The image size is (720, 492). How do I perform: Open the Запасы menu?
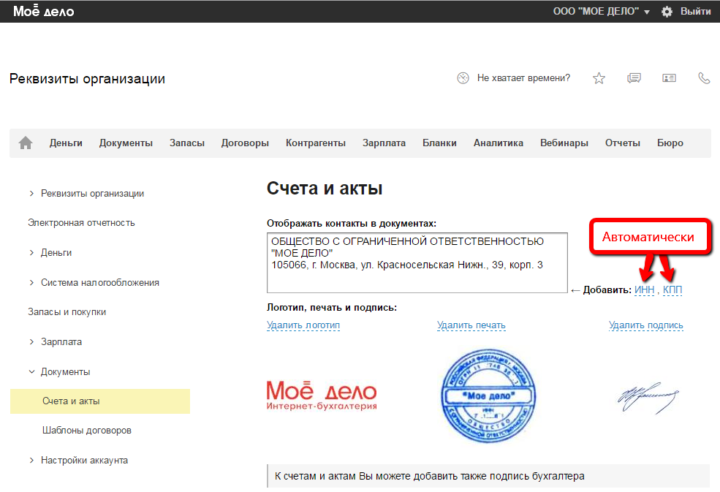[x=187, y=143]
